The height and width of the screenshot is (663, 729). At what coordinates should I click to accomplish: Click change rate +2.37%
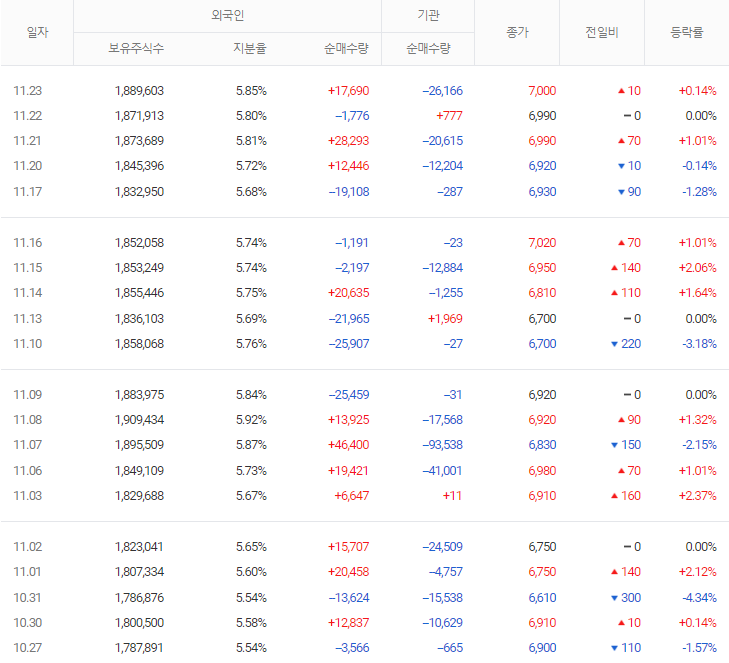coord(697,496)
